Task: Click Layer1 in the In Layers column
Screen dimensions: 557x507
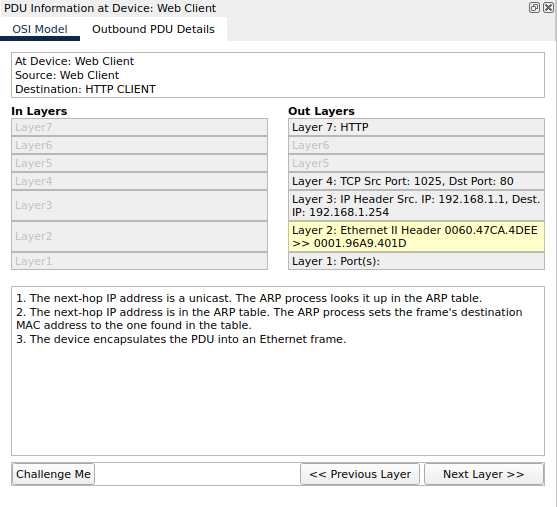Action: click(x=139, y=261)
